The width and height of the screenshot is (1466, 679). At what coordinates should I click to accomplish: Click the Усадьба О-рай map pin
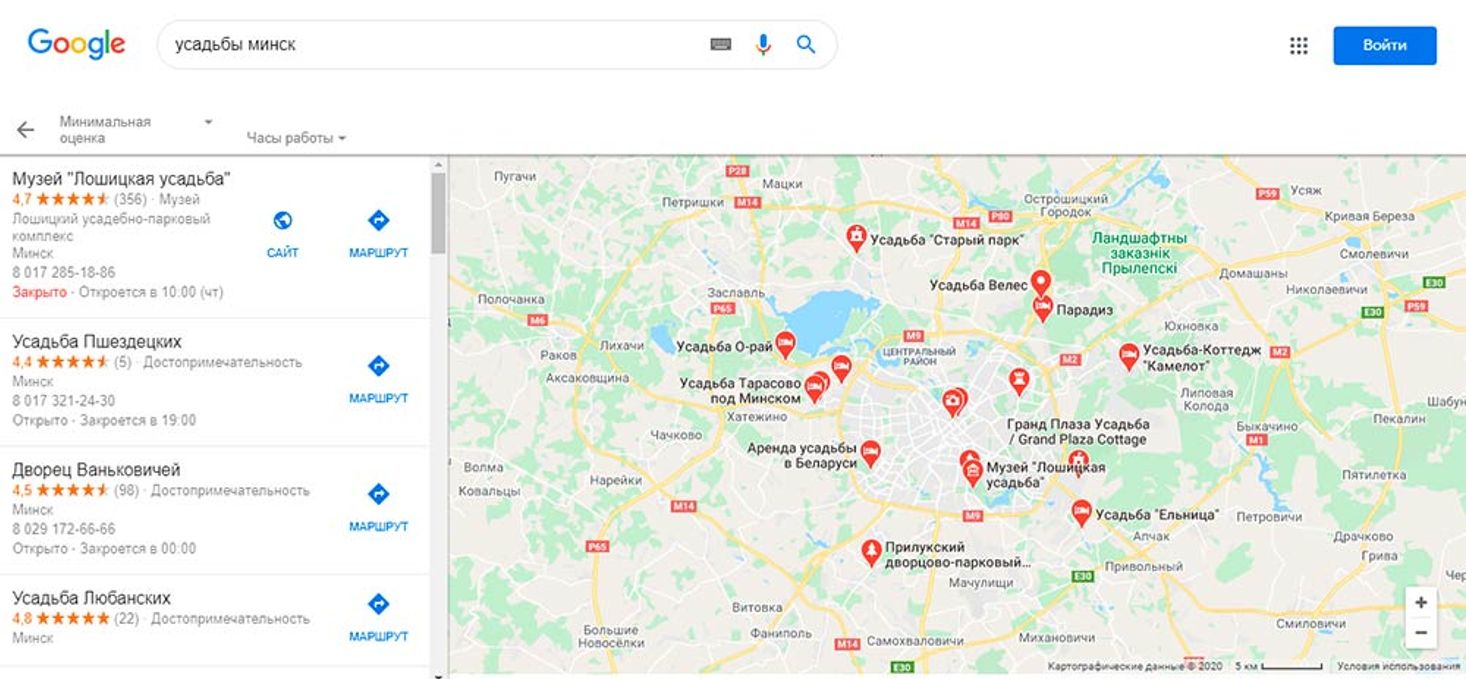coord(785,345)
